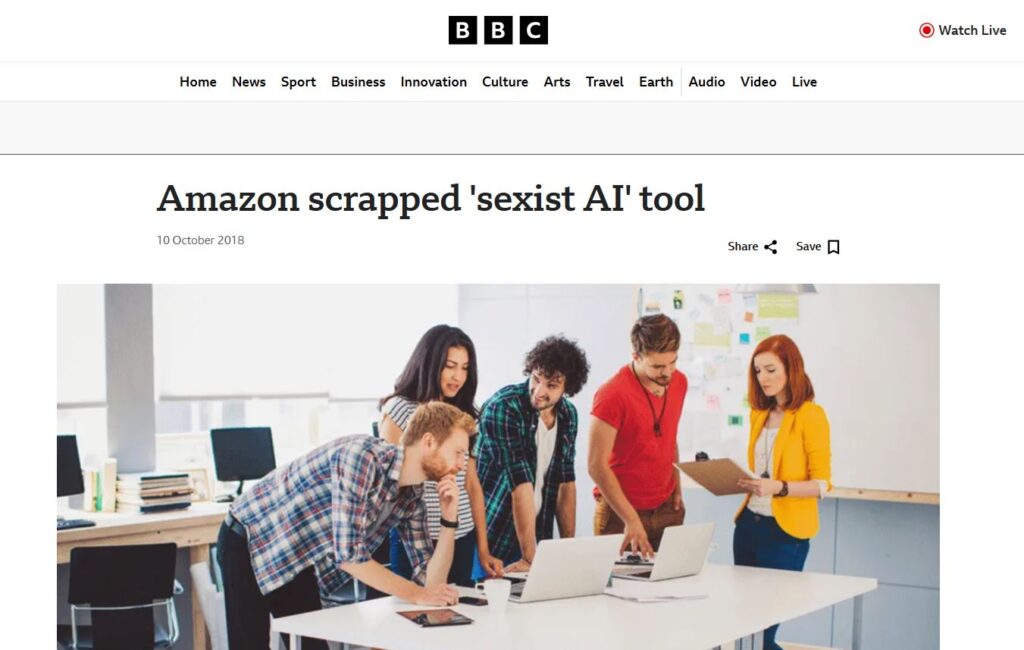Viewport: 1024px width, 650px height.
Task: Click the article's office team photo
Action: pyautogui.click(x=498, y=466)
